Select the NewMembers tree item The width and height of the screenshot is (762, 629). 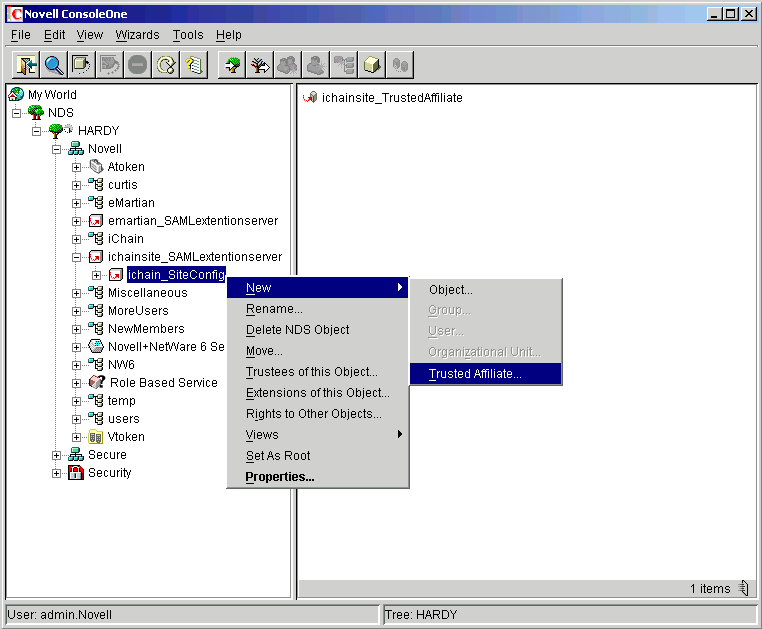point(146,329)
